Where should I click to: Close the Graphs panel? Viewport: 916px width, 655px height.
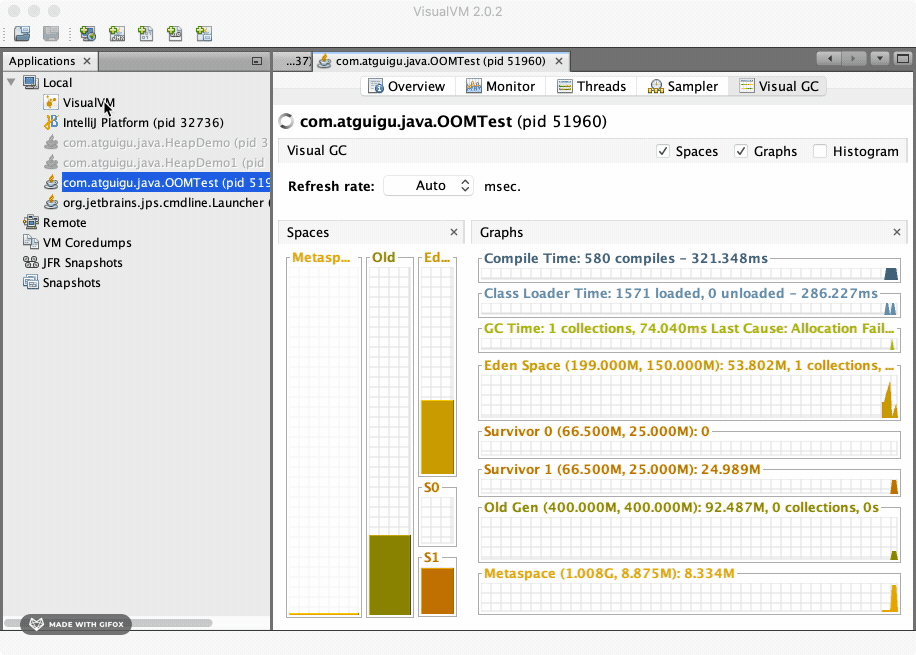point(897,232)
